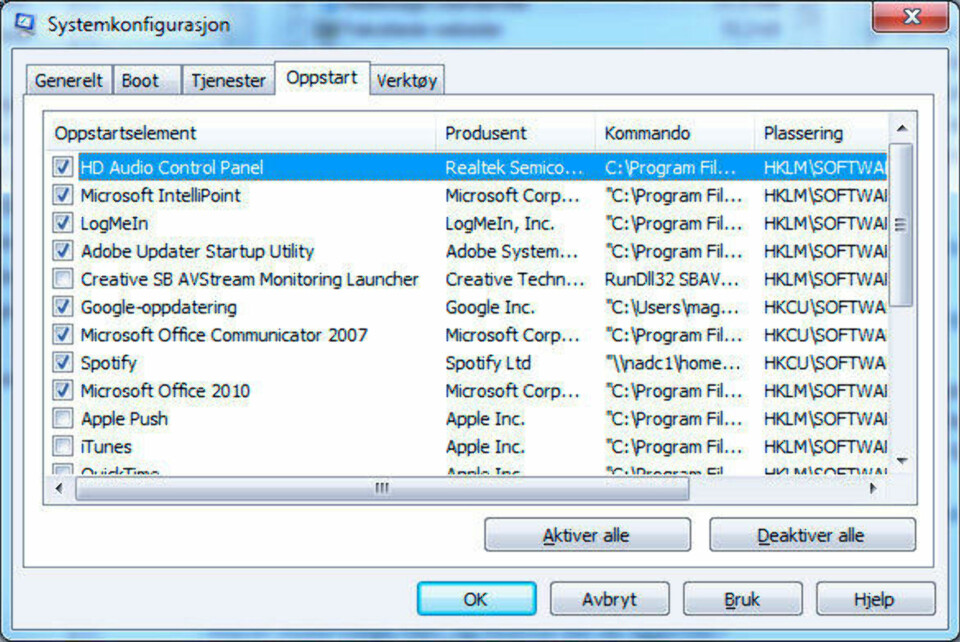Apply changes with the Bruk button
Image resolution: width=960 pixels, height=642 pixels.
(x=742, y=599)
